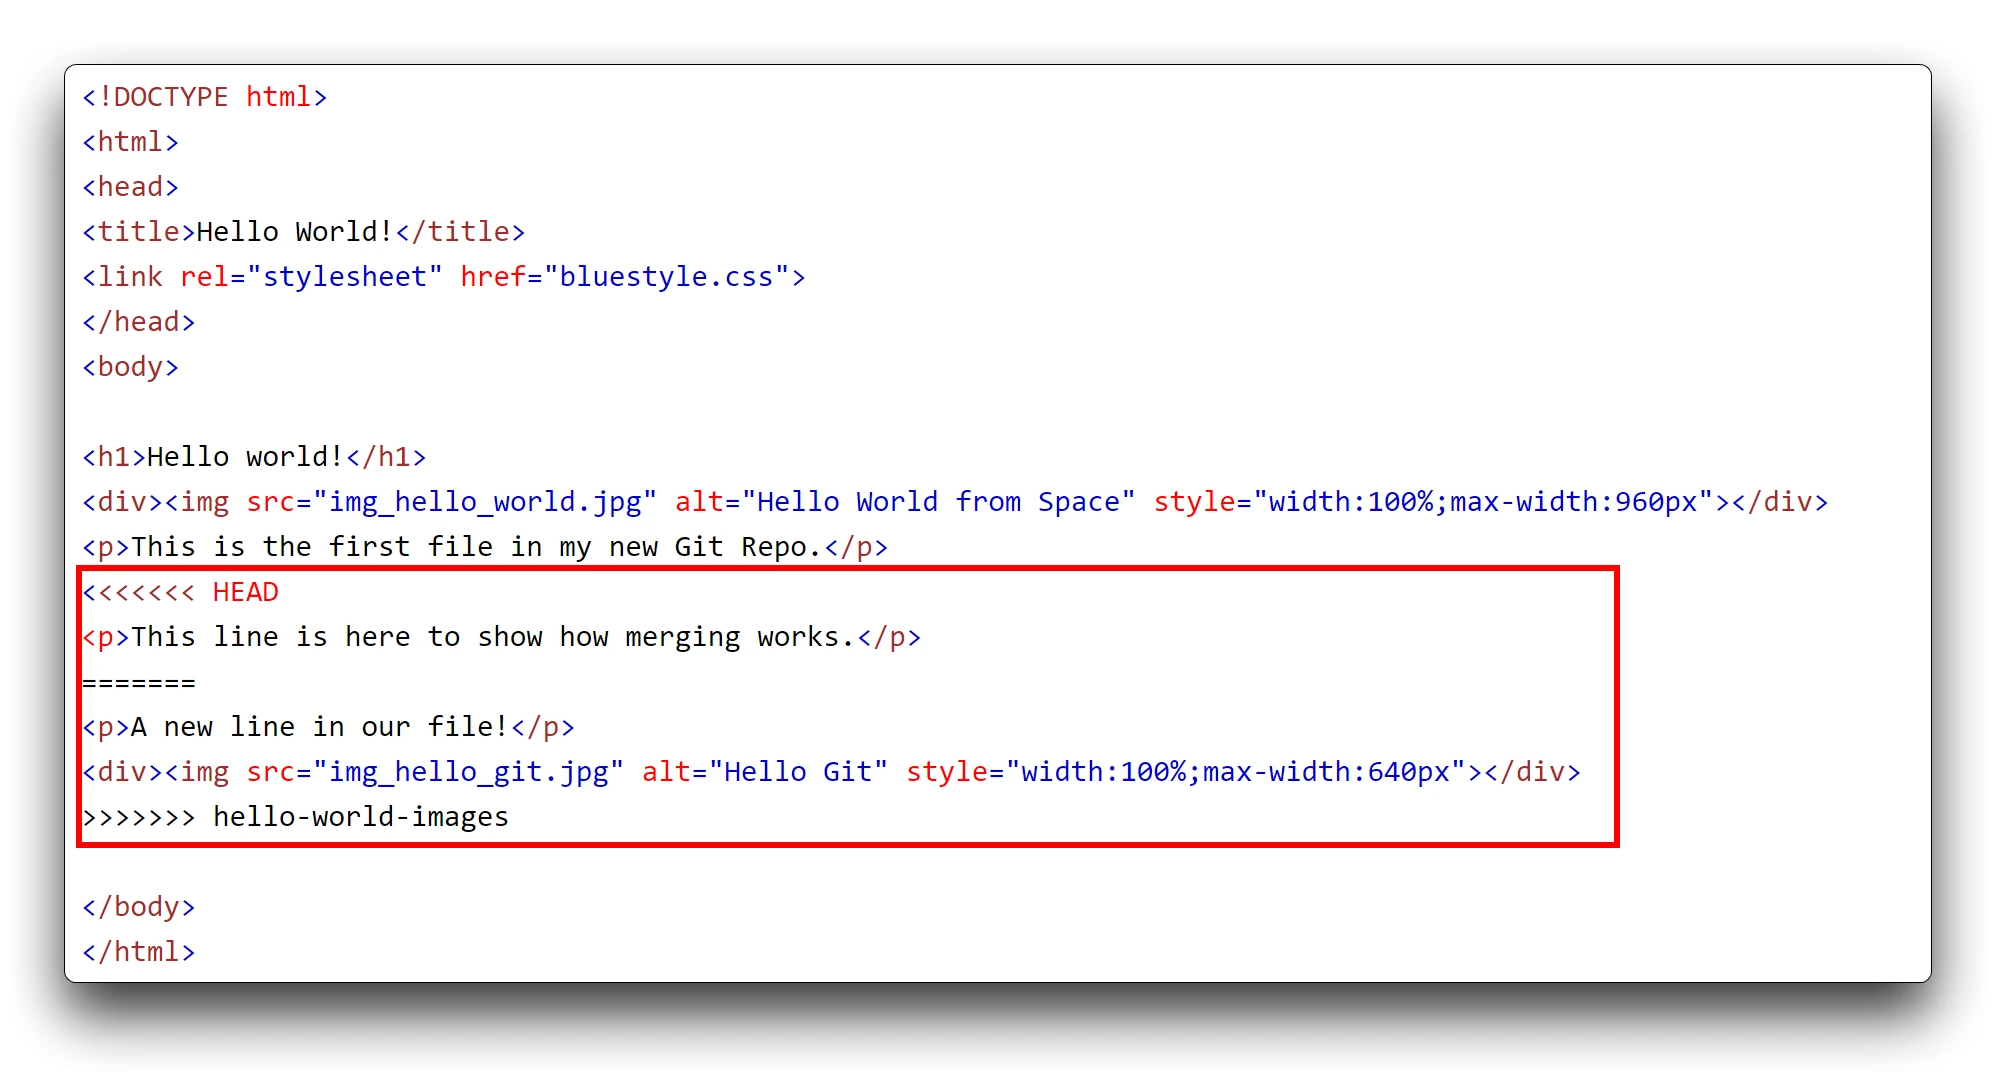Click the 'first file in my new Git Repo' paragraph

pos(484,547)
